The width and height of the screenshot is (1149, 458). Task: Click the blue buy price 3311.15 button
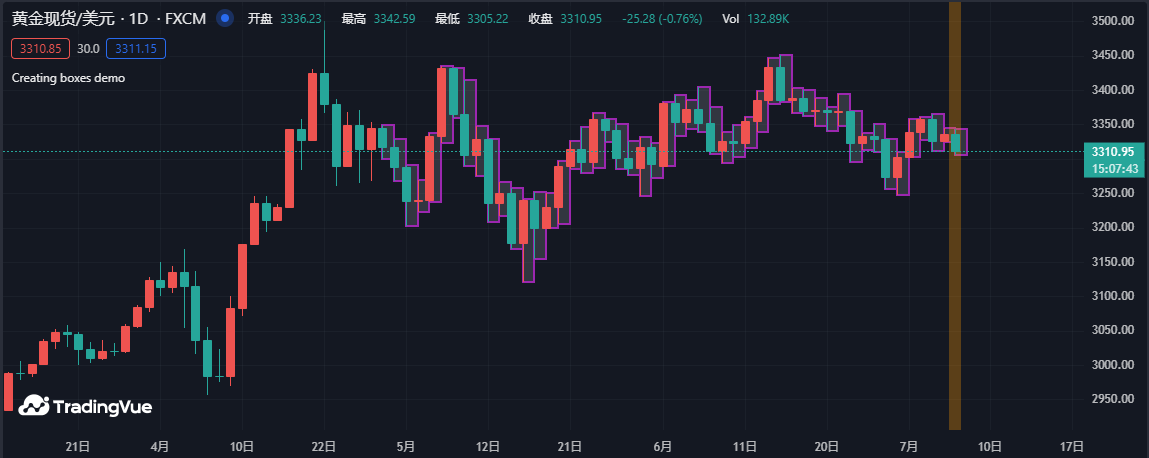[x=140, y=48]
